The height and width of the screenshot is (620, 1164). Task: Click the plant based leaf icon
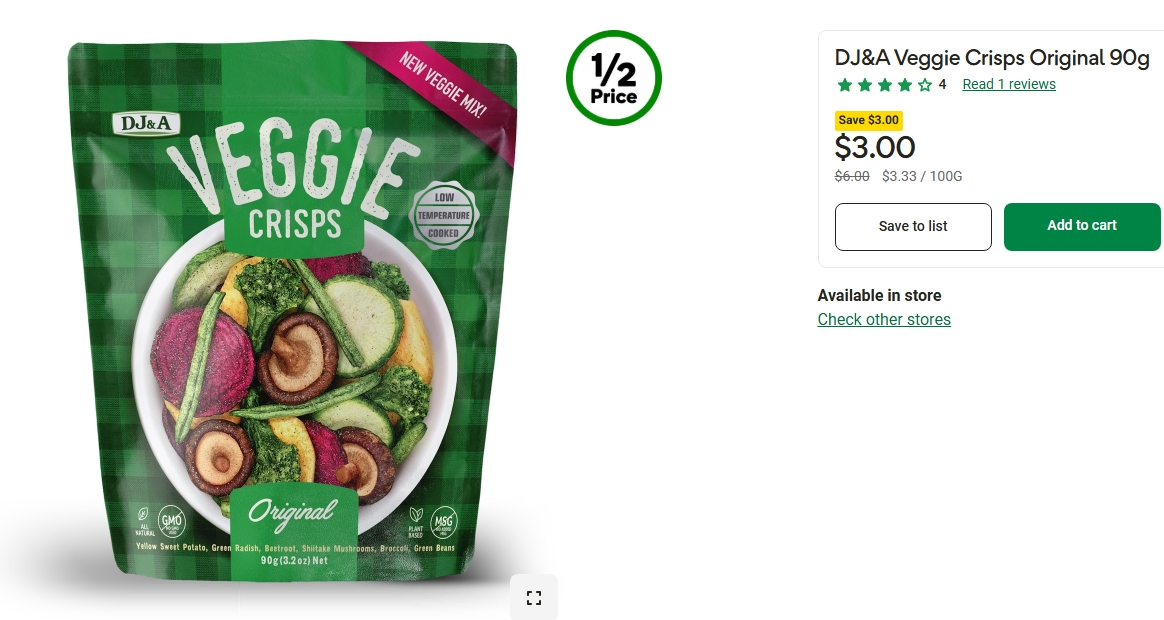click(x=415, y=518)
